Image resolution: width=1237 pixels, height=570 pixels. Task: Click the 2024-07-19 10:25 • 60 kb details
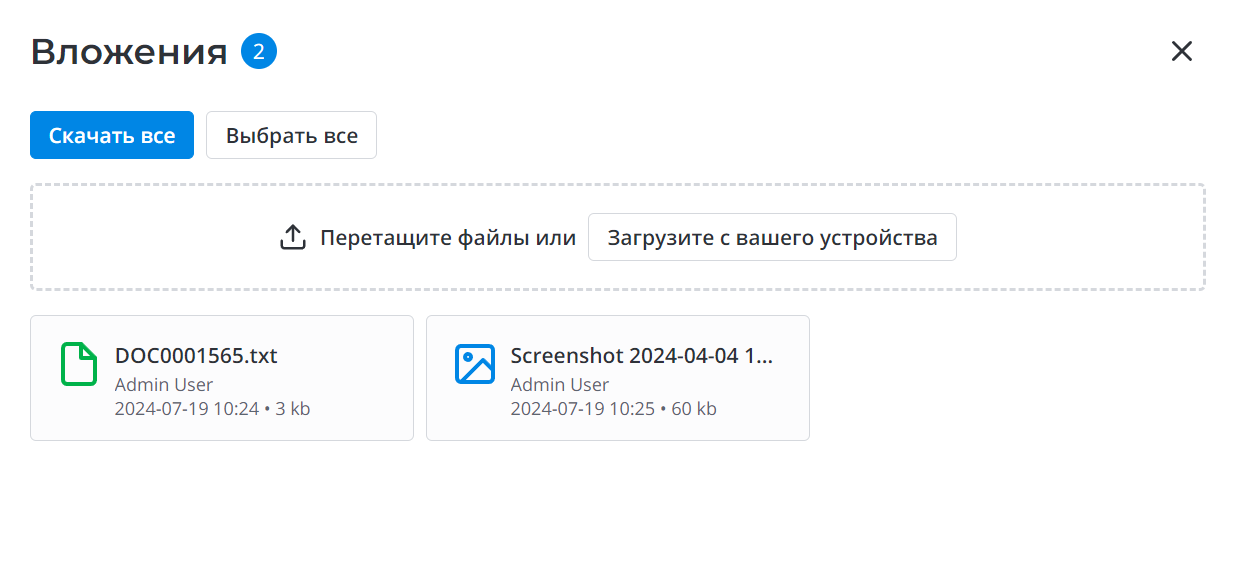(x=613, y=408)
